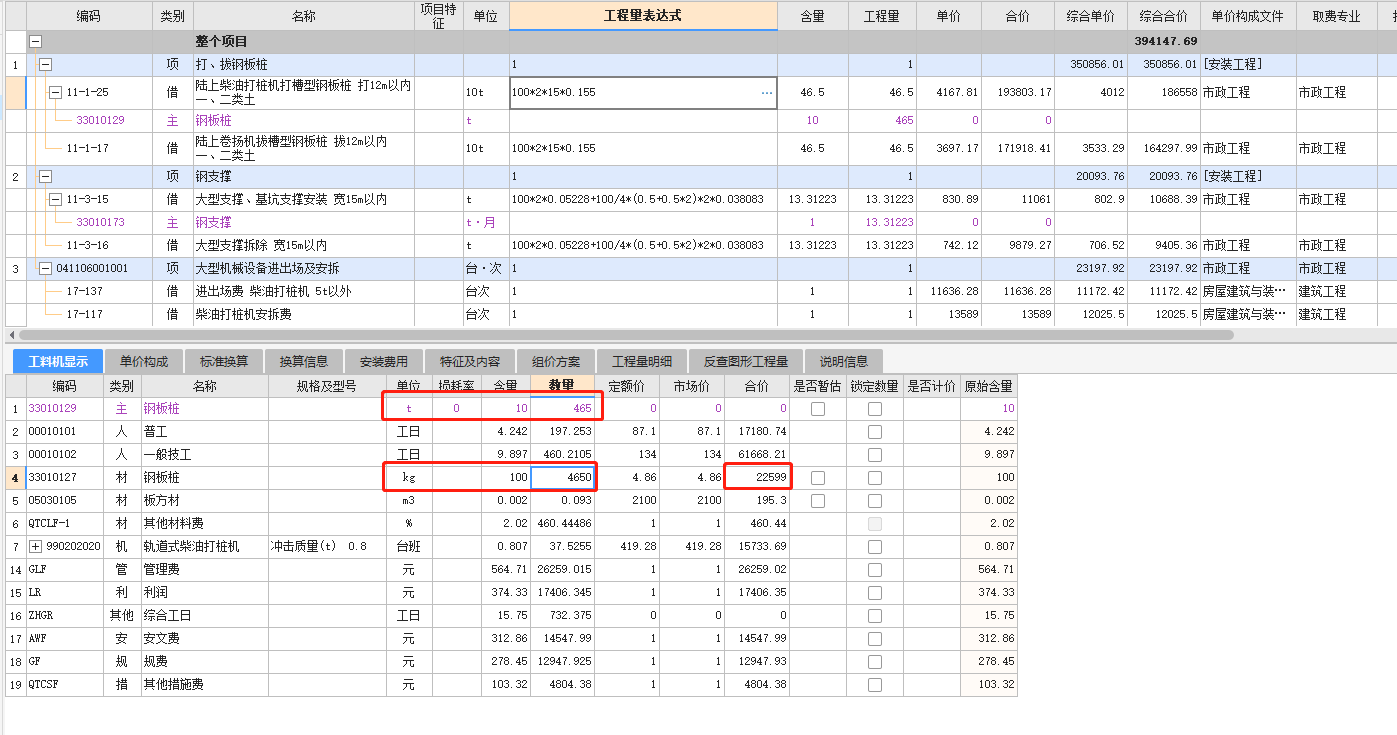Screen dimensions: 1397x735
Task: Open the 单价构成 tab
Action: [x=144, y=361]
